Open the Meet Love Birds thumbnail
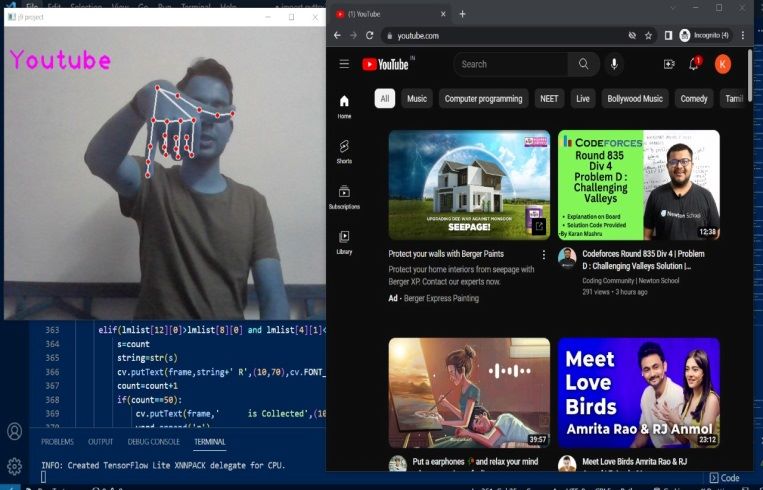Viewport: 763px width, 490px height. coord(638,393)
